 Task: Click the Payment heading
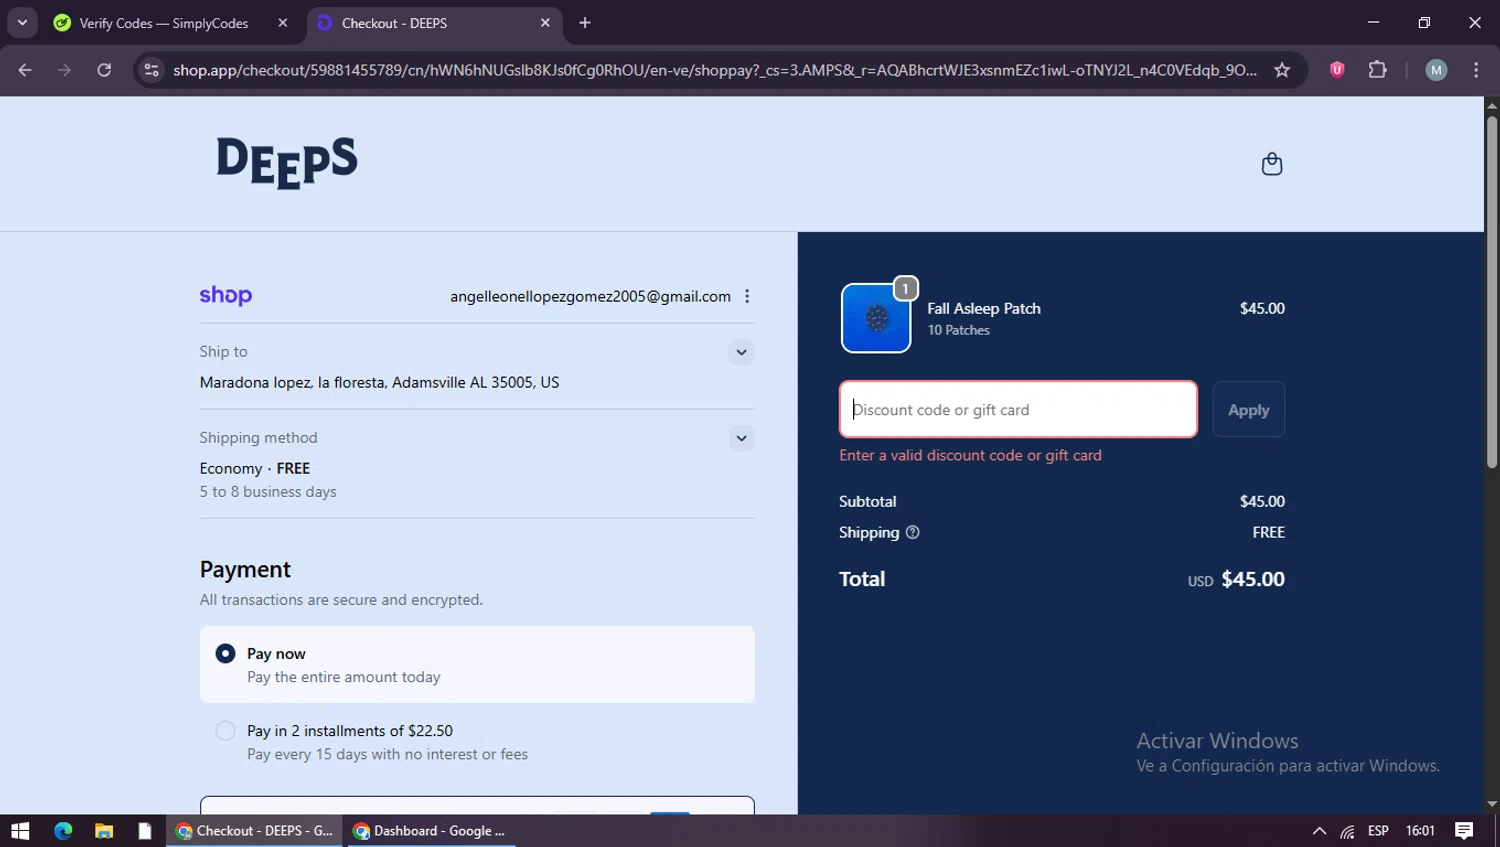(x=245, y=569)
